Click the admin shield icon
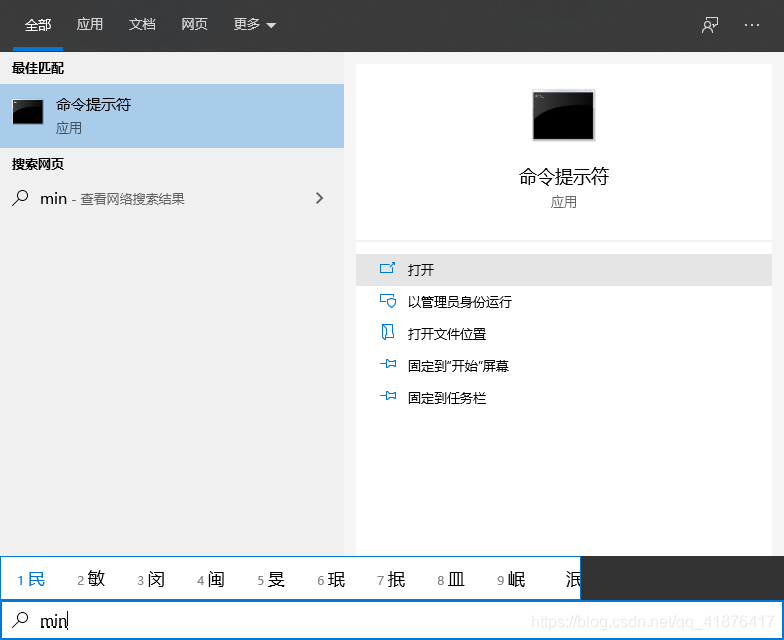 coord(388,301)
